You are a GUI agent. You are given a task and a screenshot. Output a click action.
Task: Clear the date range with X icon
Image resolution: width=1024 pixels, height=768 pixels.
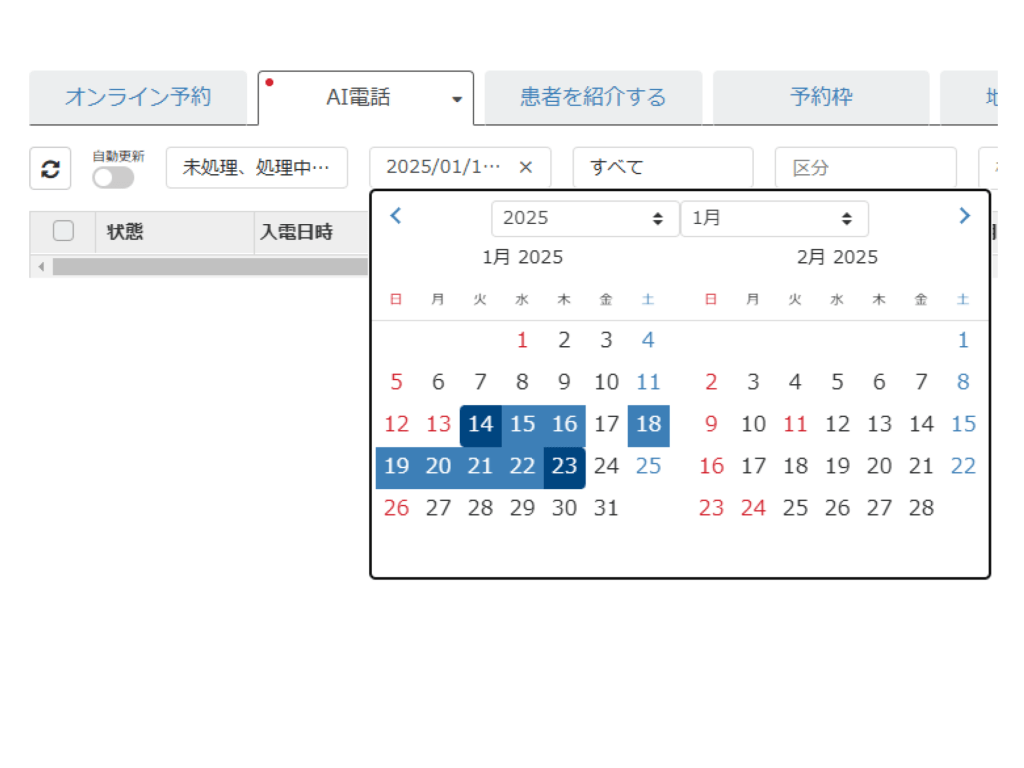pos(526,167)
